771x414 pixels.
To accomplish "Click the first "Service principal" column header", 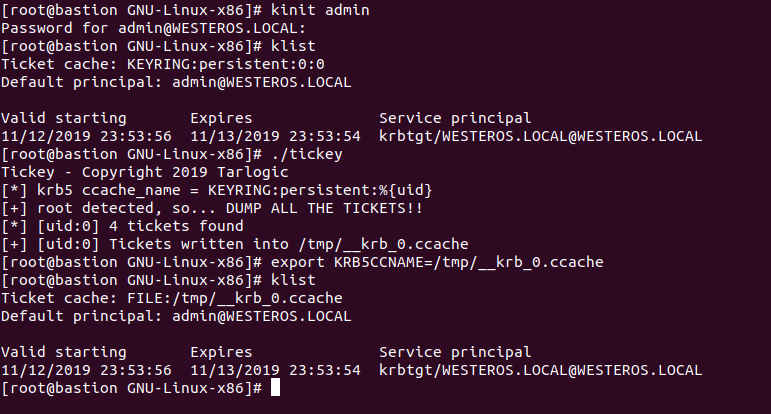I will [455, 118].
